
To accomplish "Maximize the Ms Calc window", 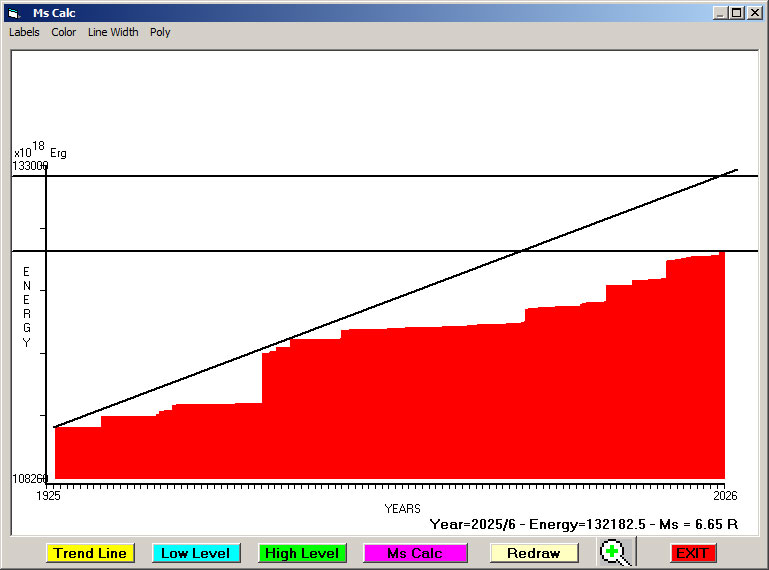I will (737, 13).
